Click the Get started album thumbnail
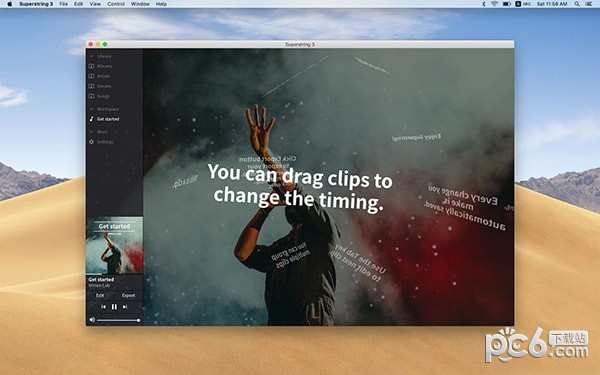Screen dimensions: 600x375 tap(114, 245)
